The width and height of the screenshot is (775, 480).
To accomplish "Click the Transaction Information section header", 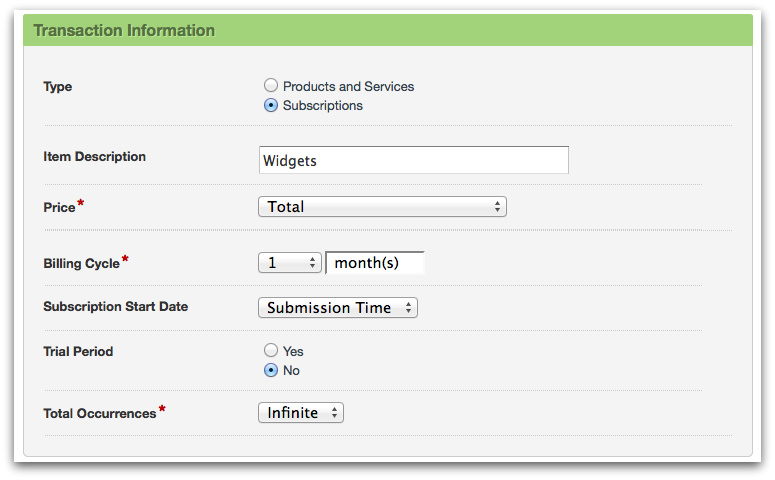I will (x=125, y=30).
